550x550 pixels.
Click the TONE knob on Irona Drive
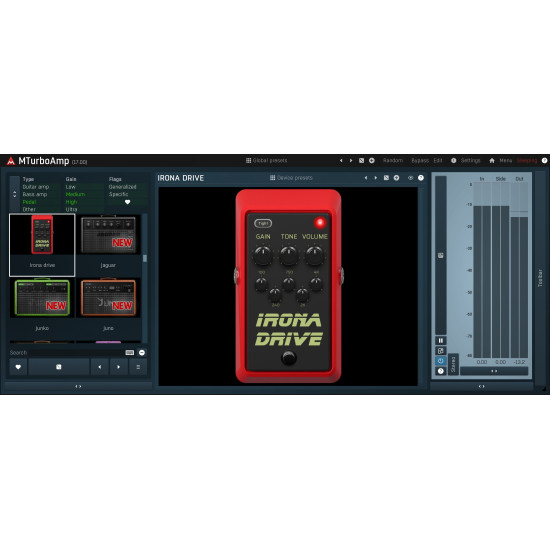click(x=289, y=256)
